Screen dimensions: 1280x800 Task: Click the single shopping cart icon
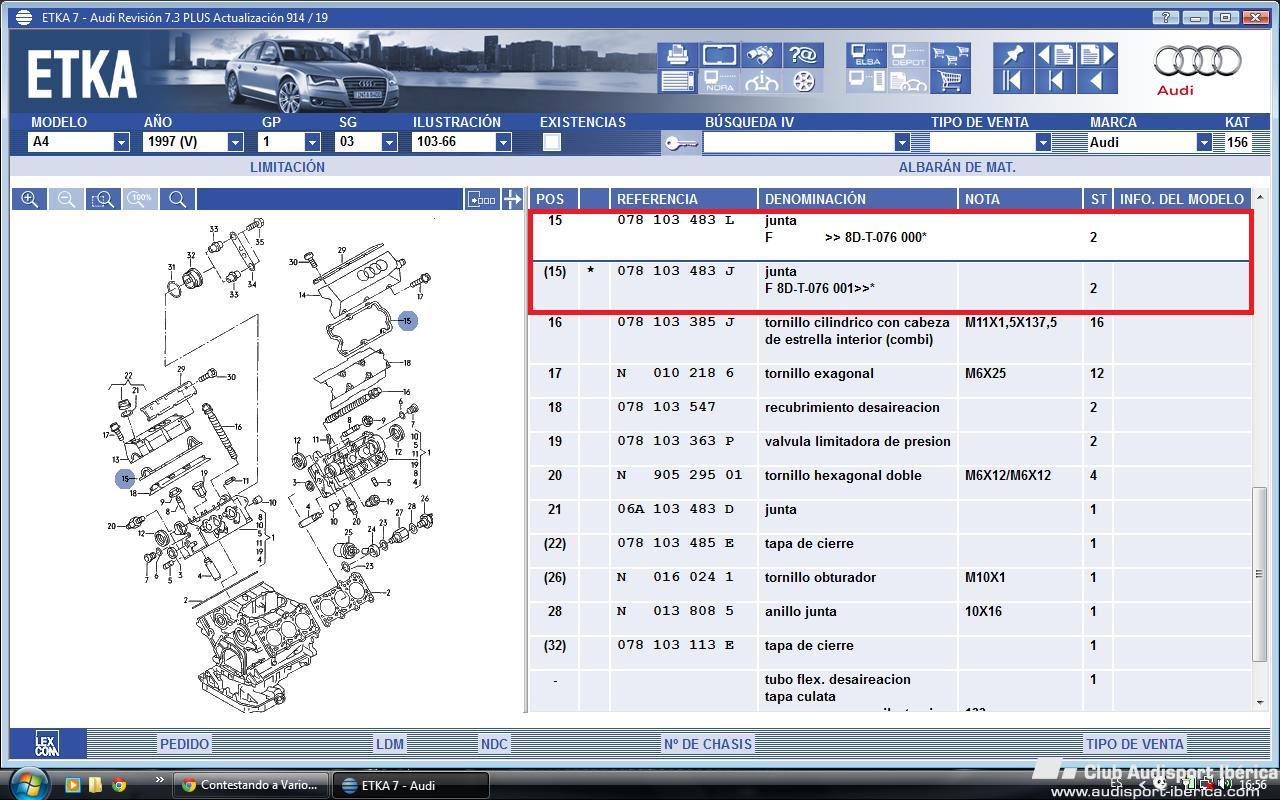[x=950, y=81]
